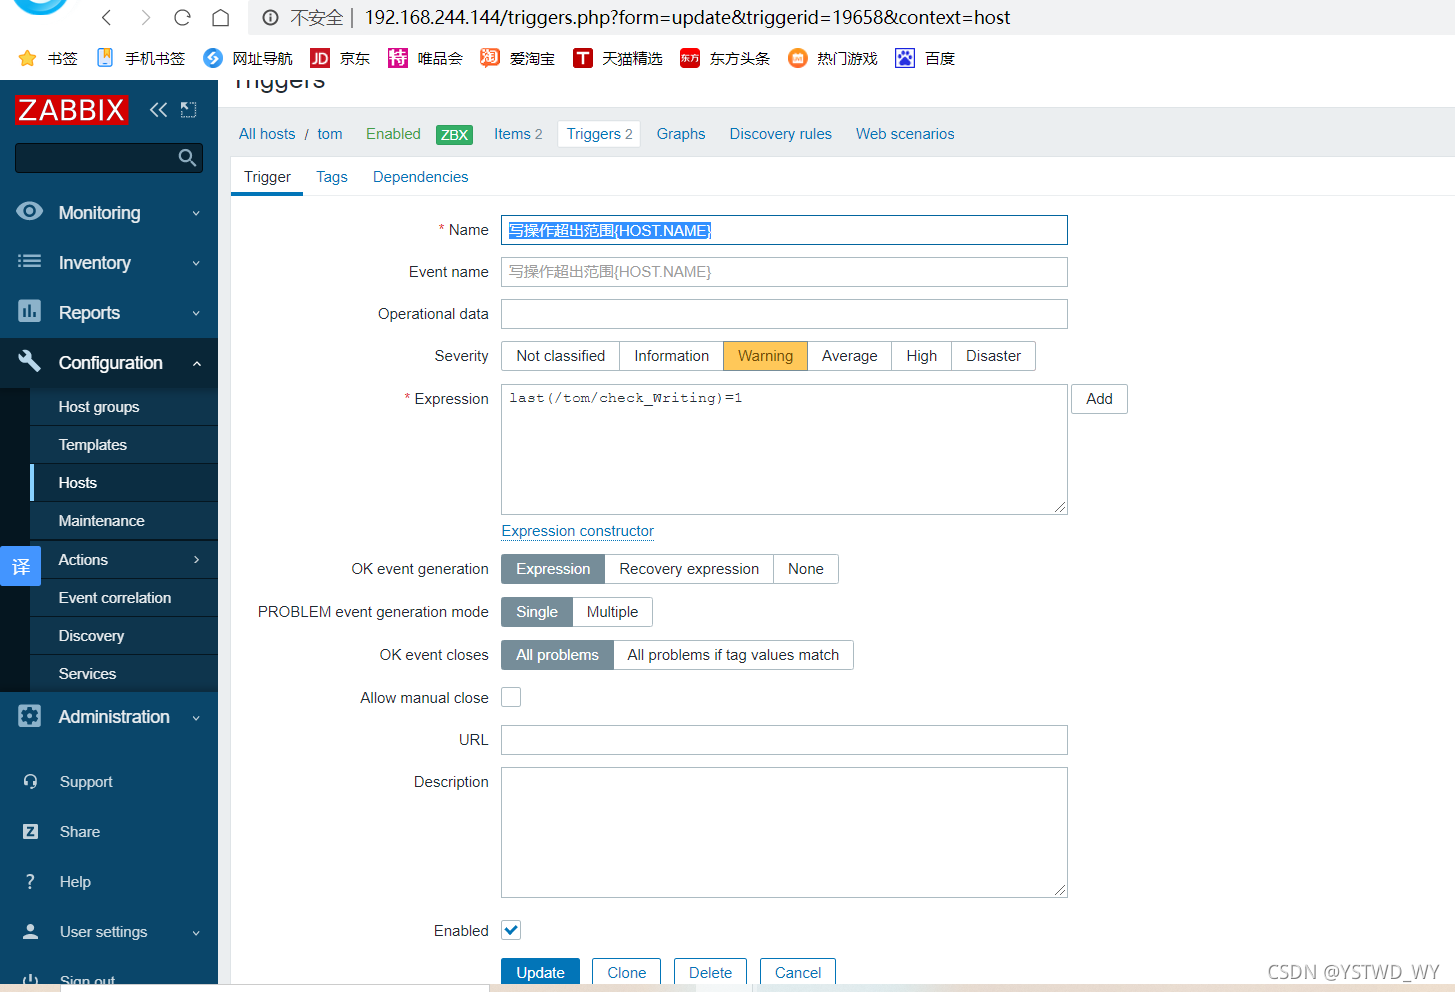Image resolution: width=1455 pixels, height=992 pixels.
Task: Expand the Monitoring menu
Action: (x=109, y=213)
